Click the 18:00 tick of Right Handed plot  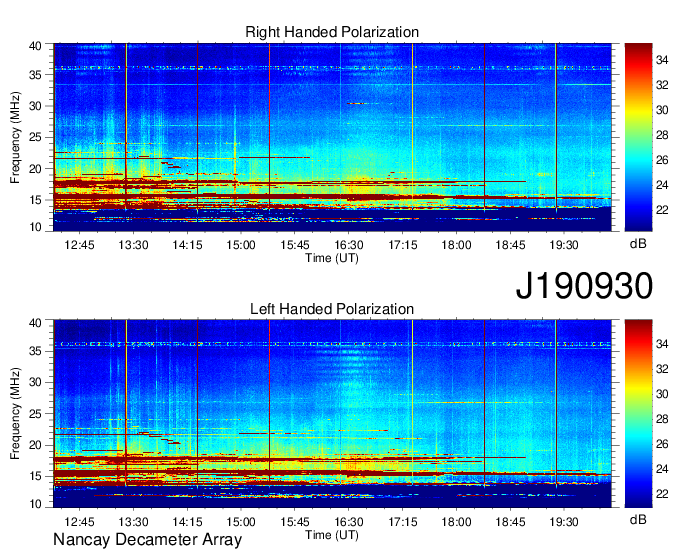click(456, 245)
